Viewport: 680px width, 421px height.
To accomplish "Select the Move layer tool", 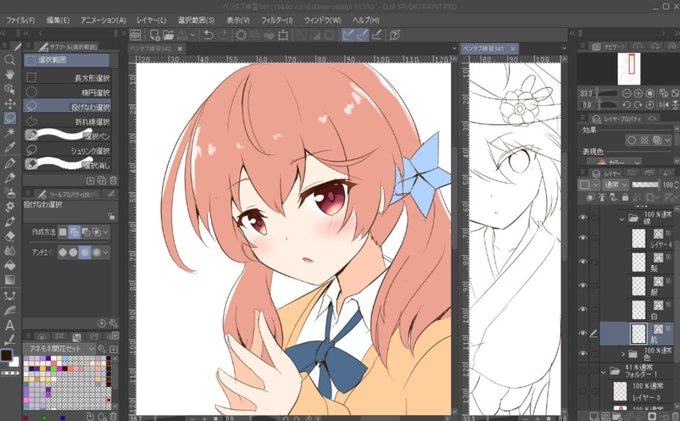I will 10,104.
